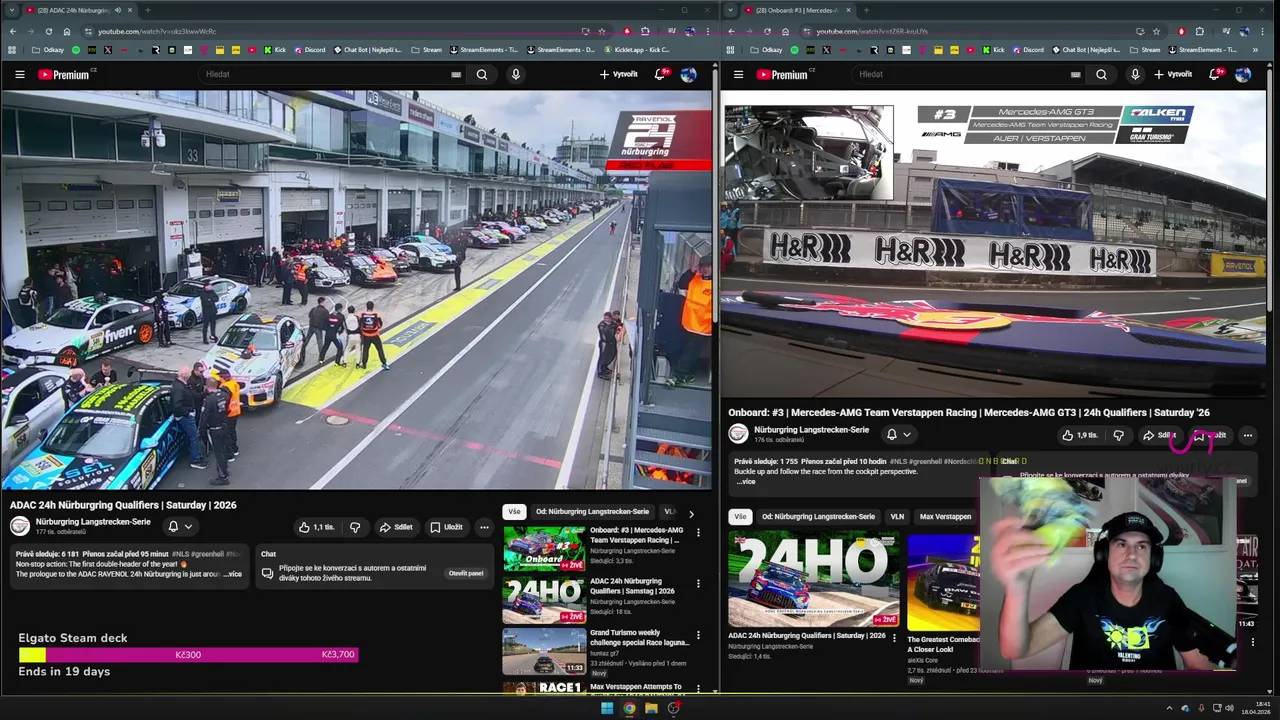Viewport: 1280px width, 720px height.
Task: Open notifications bell in left window header
Action: [x=660, y=74]
